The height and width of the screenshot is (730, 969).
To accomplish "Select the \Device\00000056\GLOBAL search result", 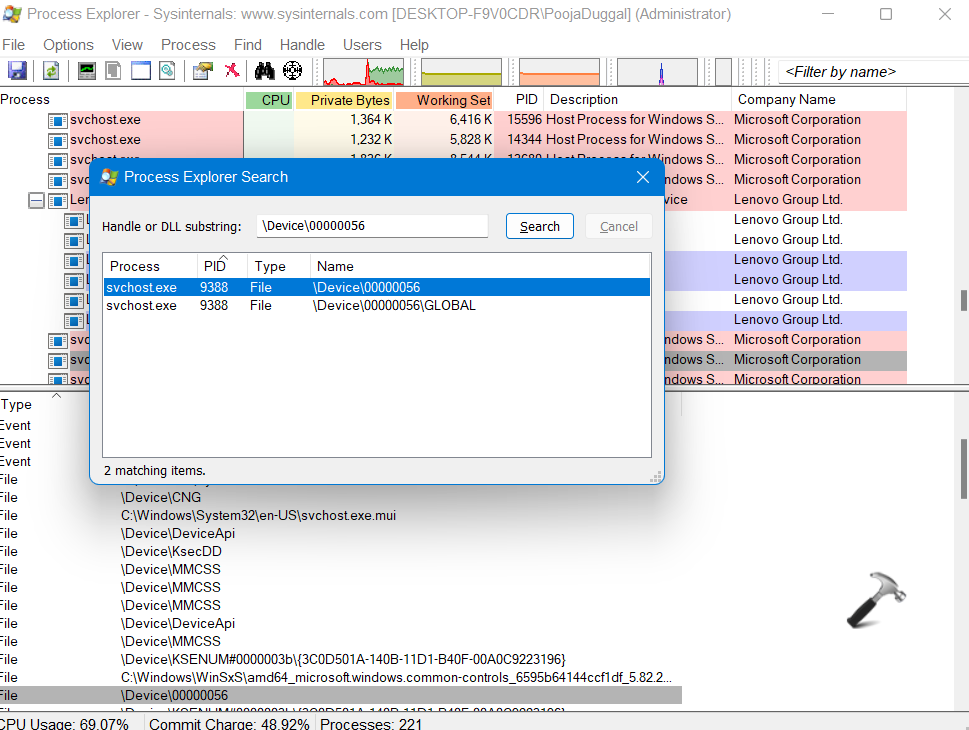I will click(x=394, y=306).
